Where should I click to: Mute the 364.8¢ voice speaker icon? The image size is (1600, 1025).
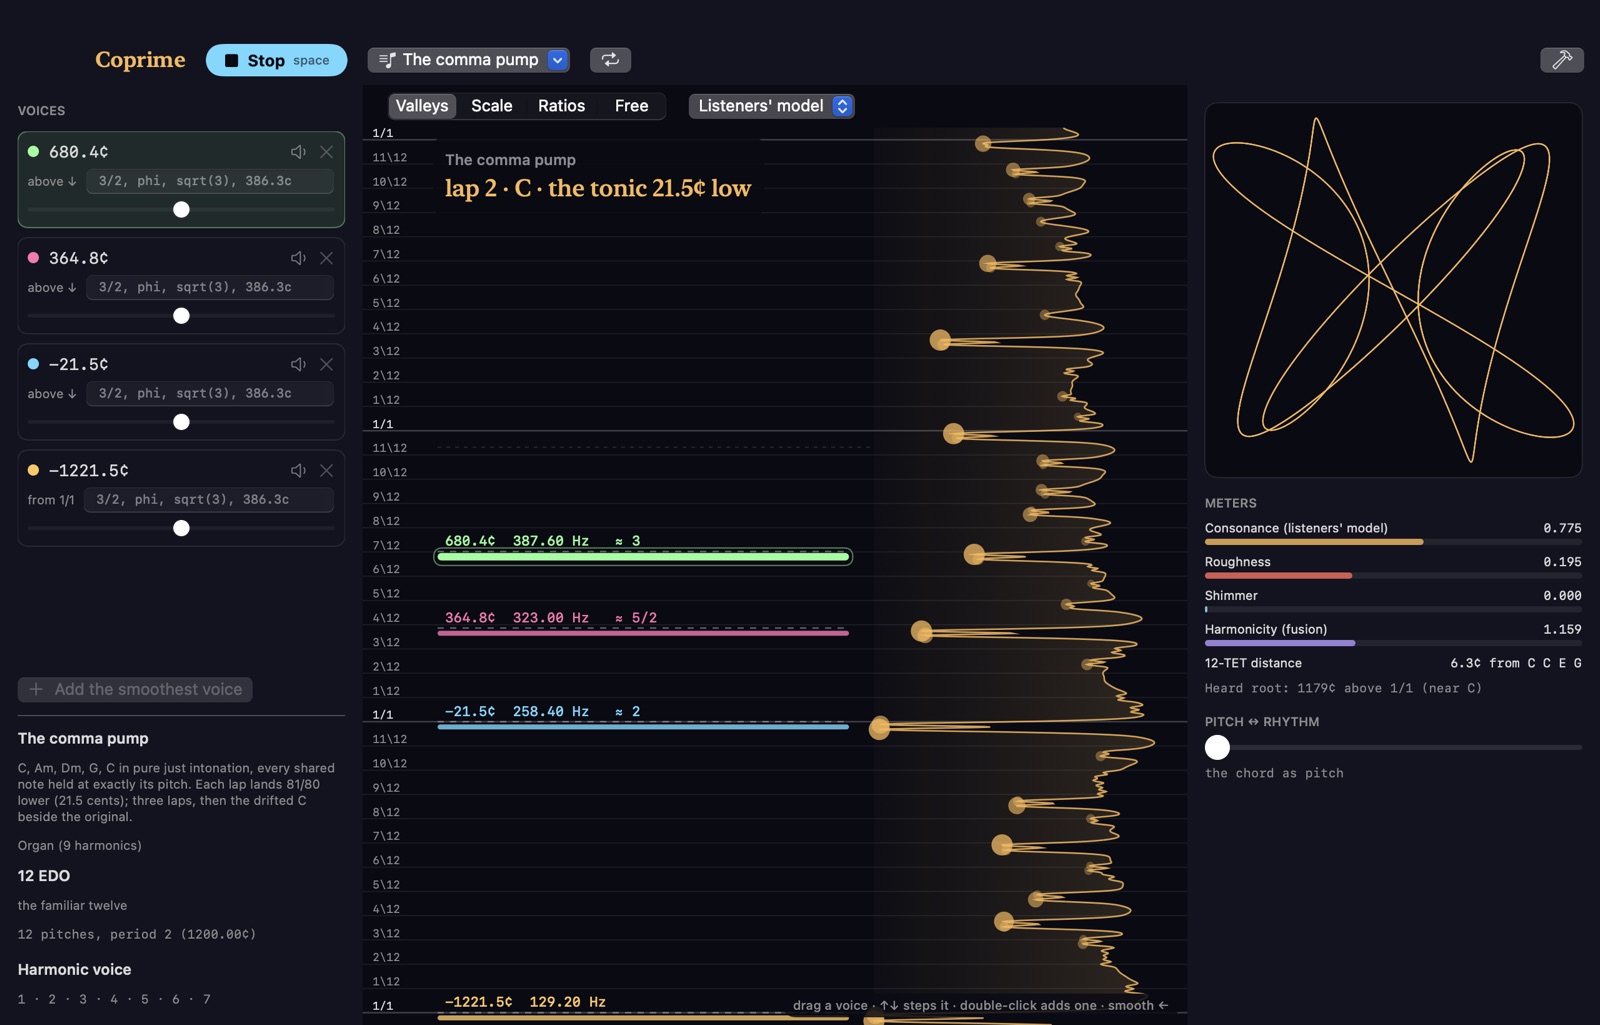[x=298, y=258]
